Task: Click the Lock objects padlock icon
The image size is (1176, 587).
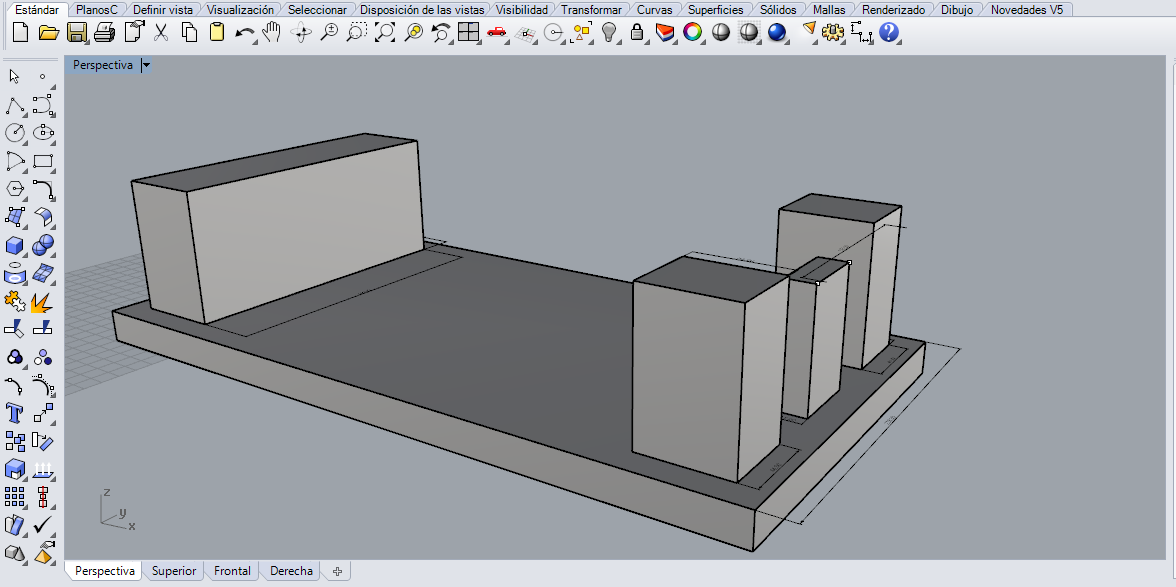Action: [x=637, y=33]
